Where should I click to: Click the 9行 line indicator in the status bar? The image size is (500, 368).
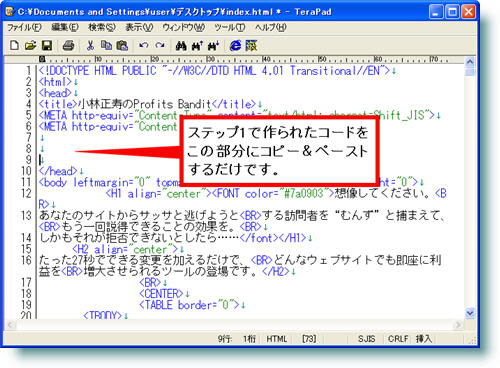coord(225,339)
